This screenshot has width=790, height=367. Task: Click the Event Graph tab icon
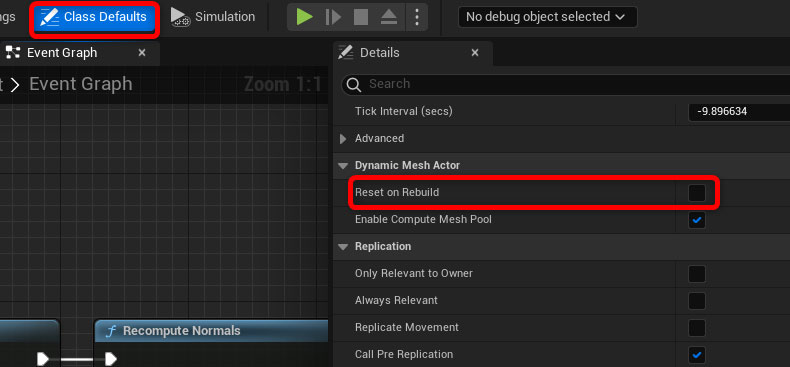tap(13, 52)
